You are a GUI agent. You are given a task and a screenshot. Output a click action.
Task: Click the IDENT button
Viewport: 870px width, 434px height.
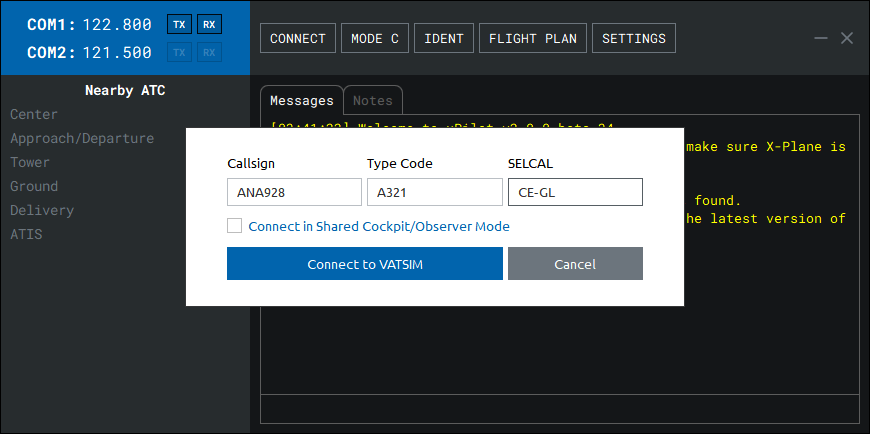point(444,38)
